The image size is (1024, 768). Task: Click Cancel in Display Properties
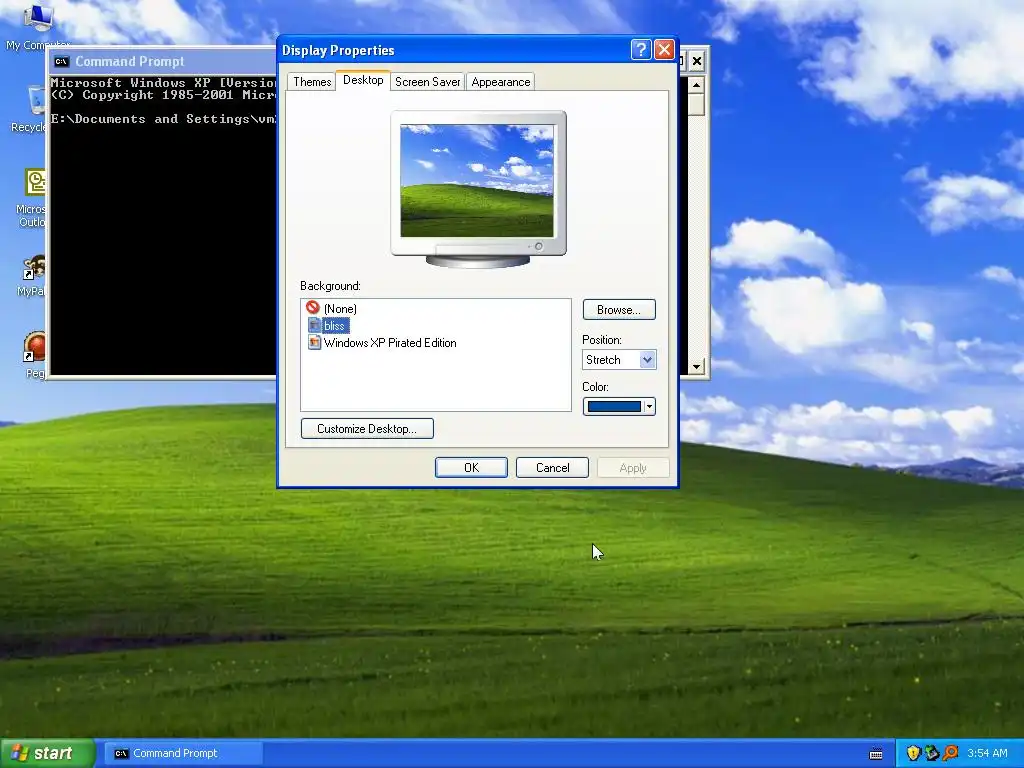click(552, 468)
